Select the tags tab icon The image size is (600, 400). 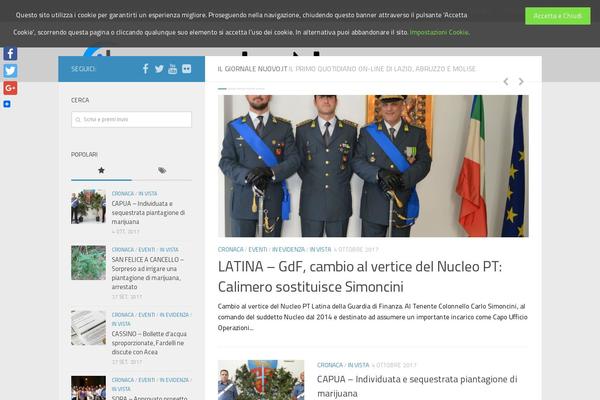point(162,170)
